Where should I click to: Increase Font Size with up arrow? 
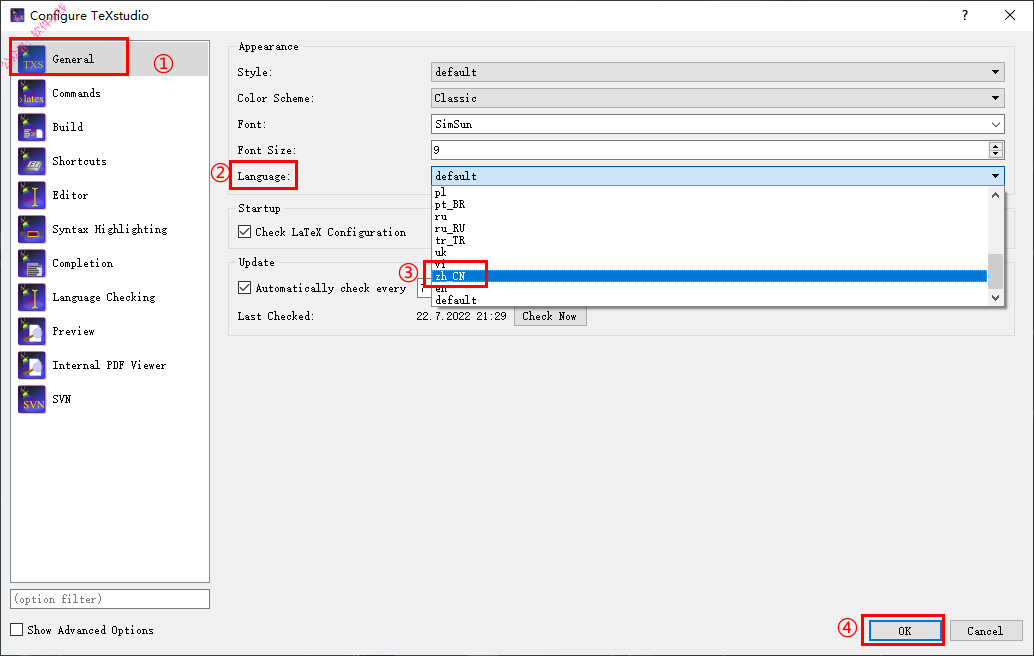[996, 146]
